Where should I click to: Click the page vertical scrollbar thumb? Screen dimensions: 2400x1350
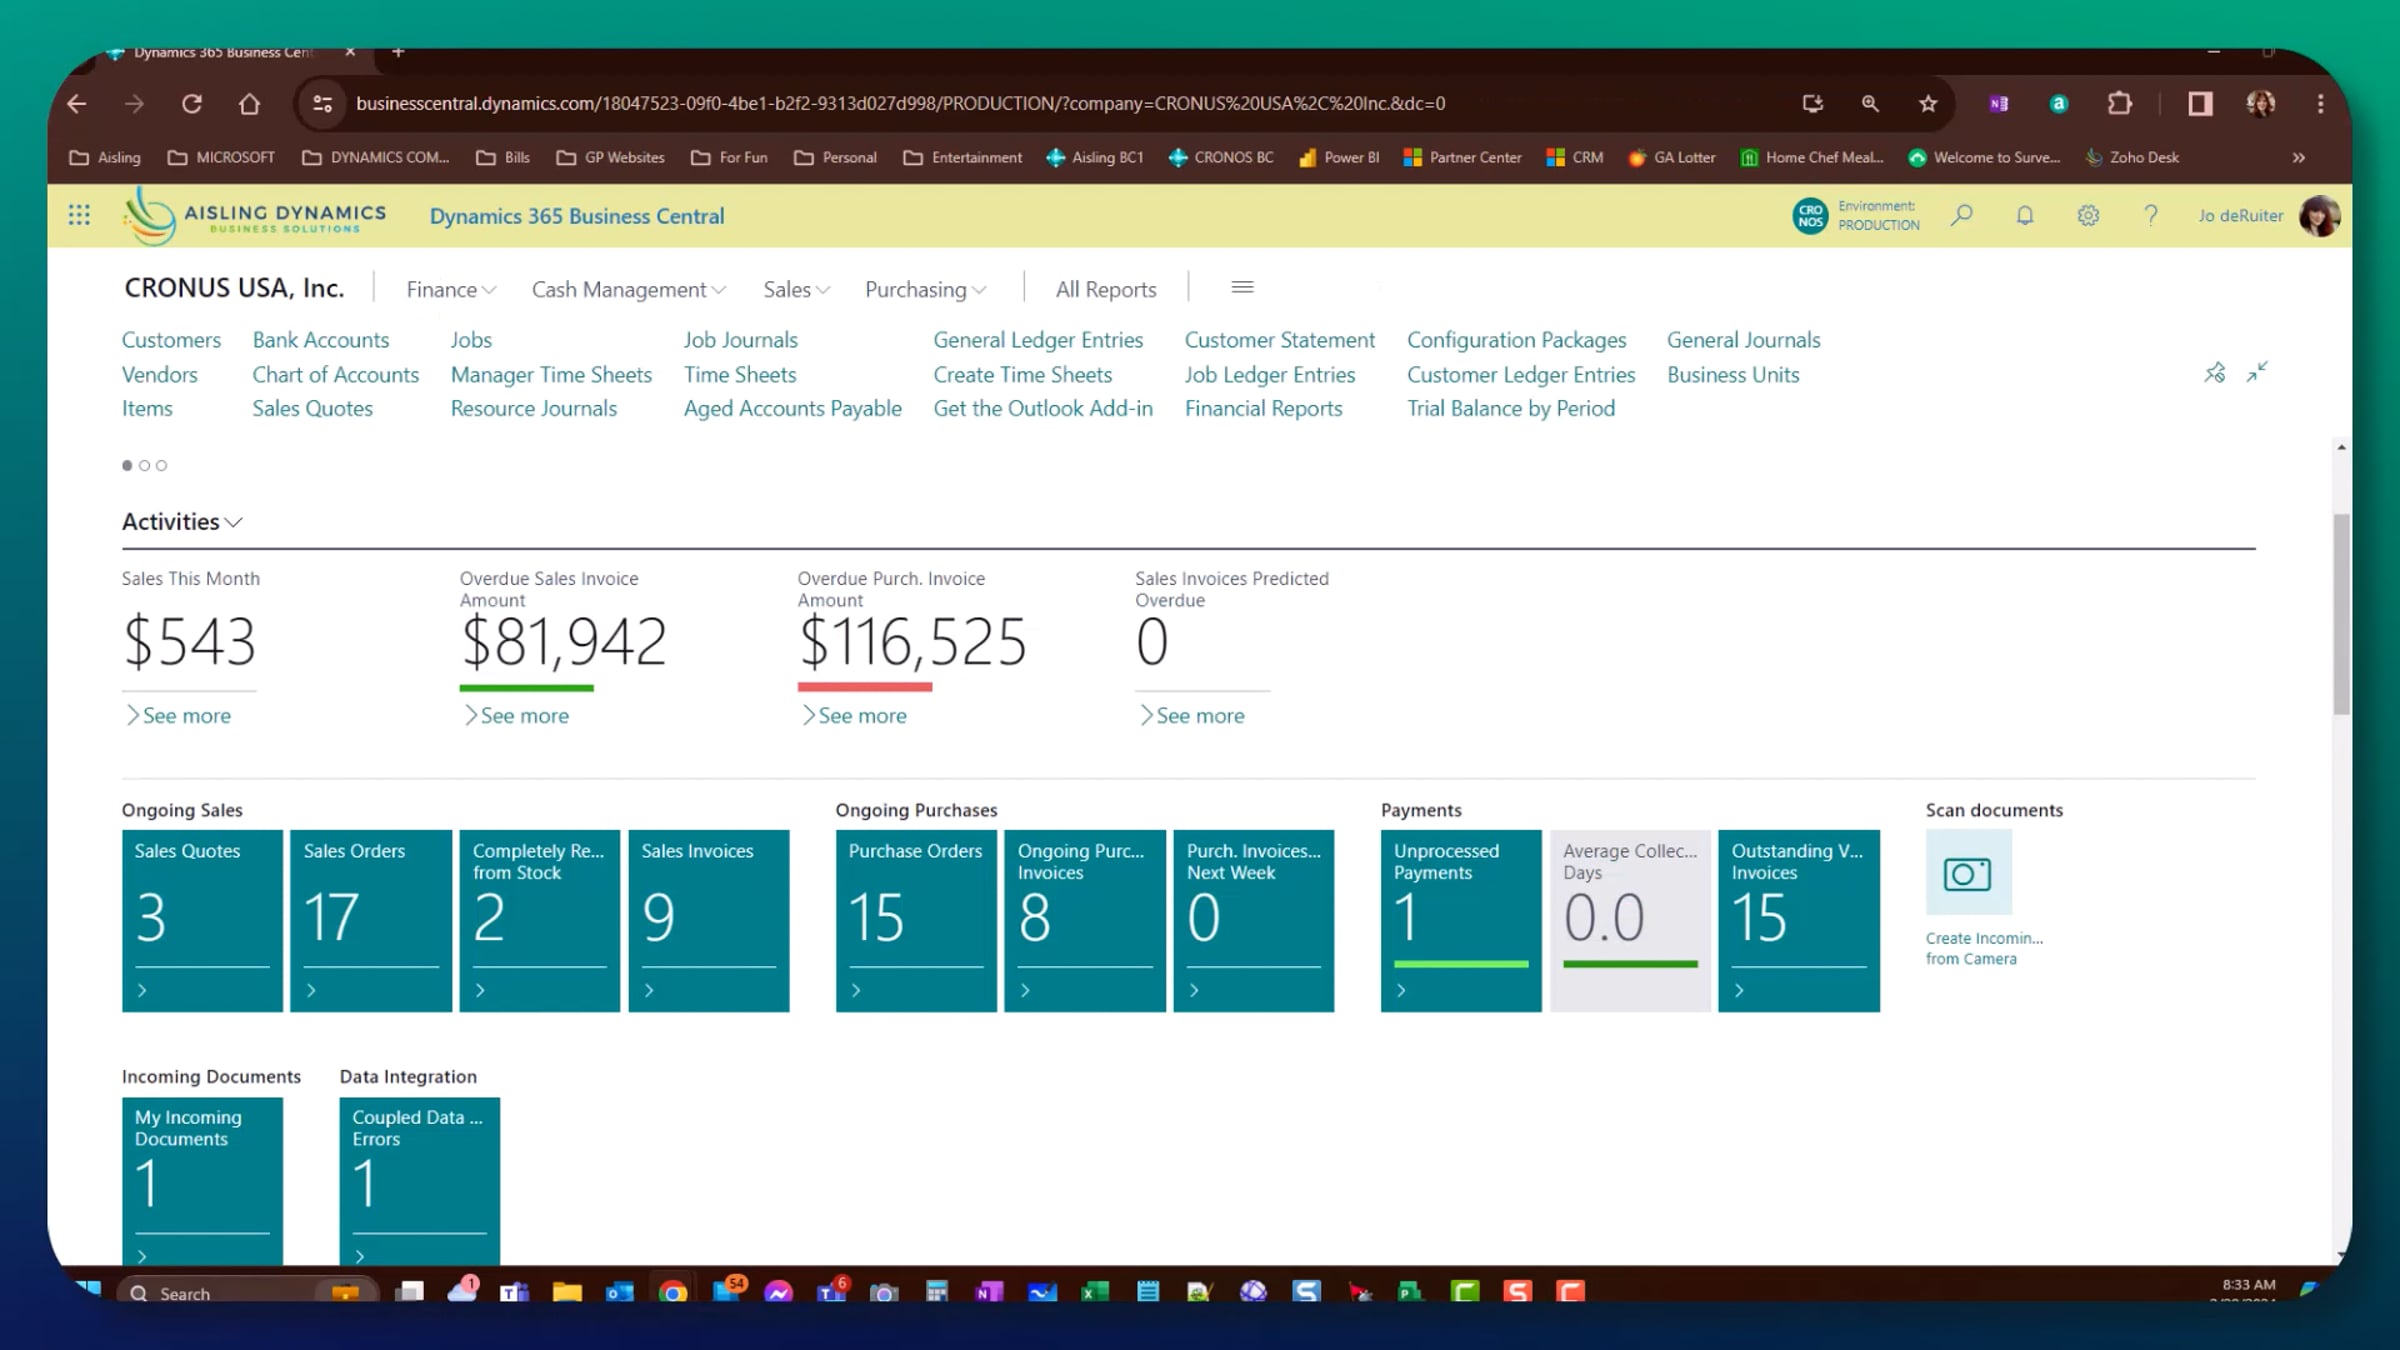tap(2340, 615)
